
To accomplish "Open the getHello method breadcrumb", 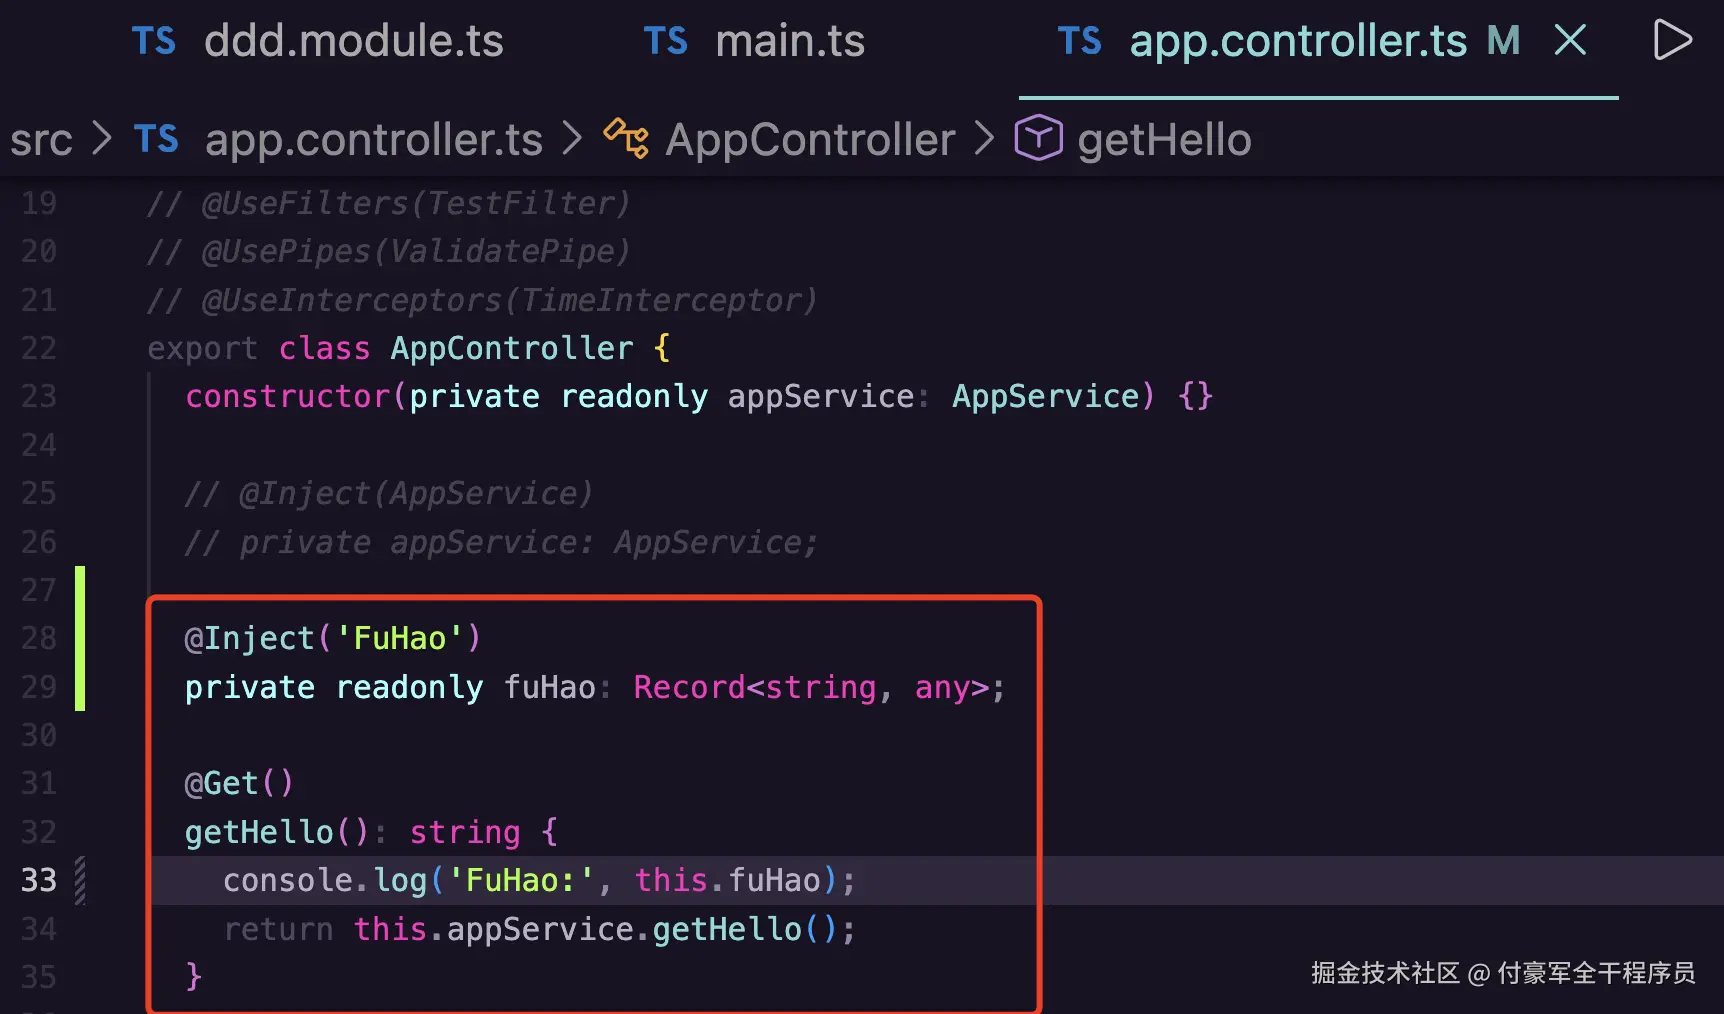I will click(1164, 140).
